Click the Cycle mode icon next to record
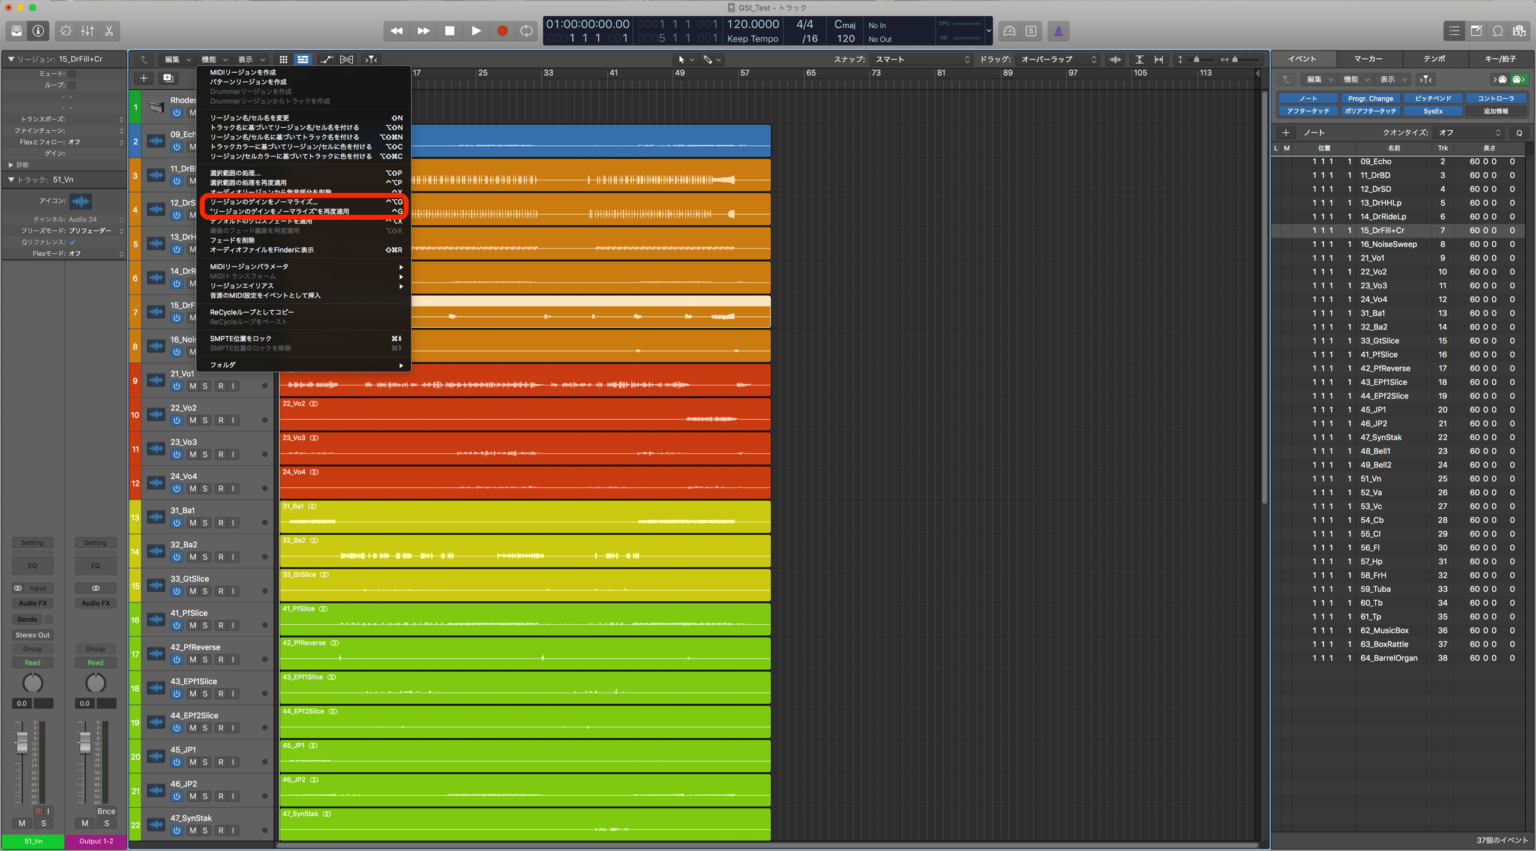The image size is (1536, 851). click(x=527, y=30)
